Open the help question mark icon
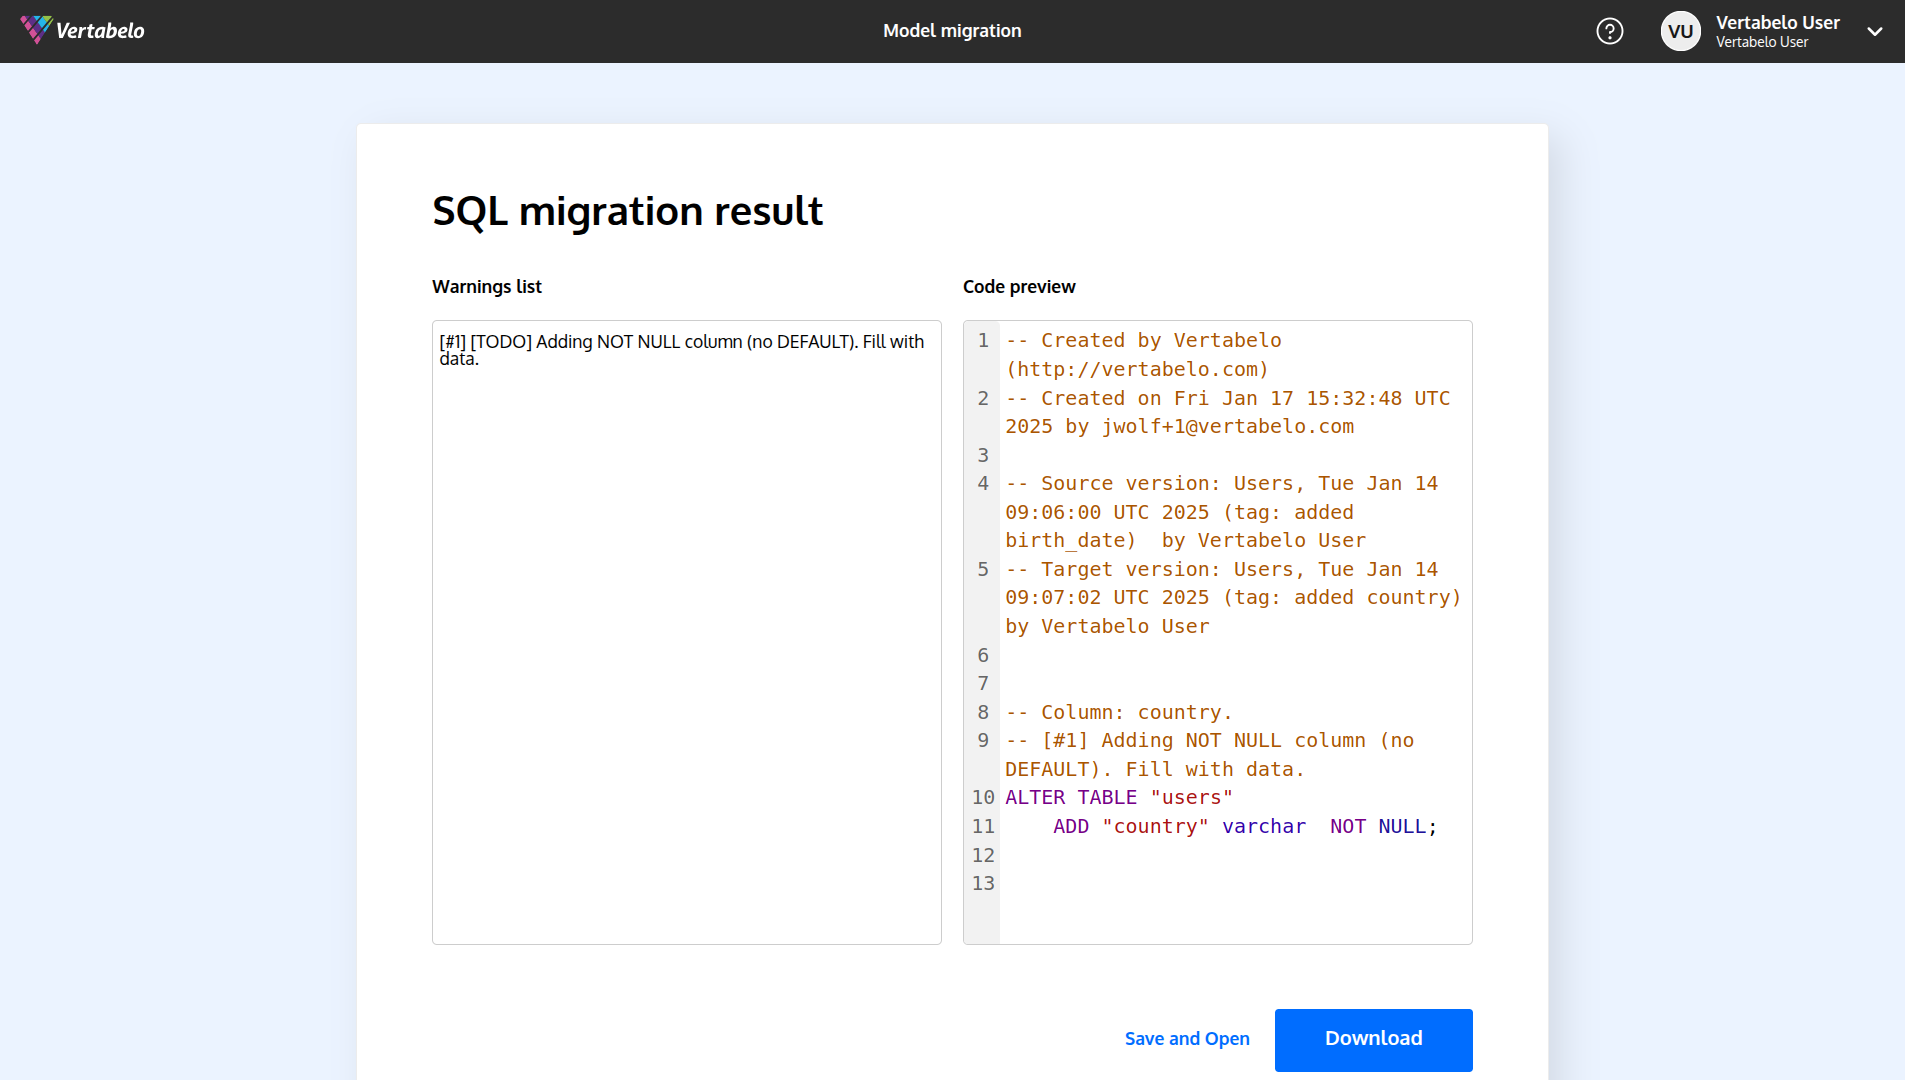 pyautogui.click(x=1609, y=31)
